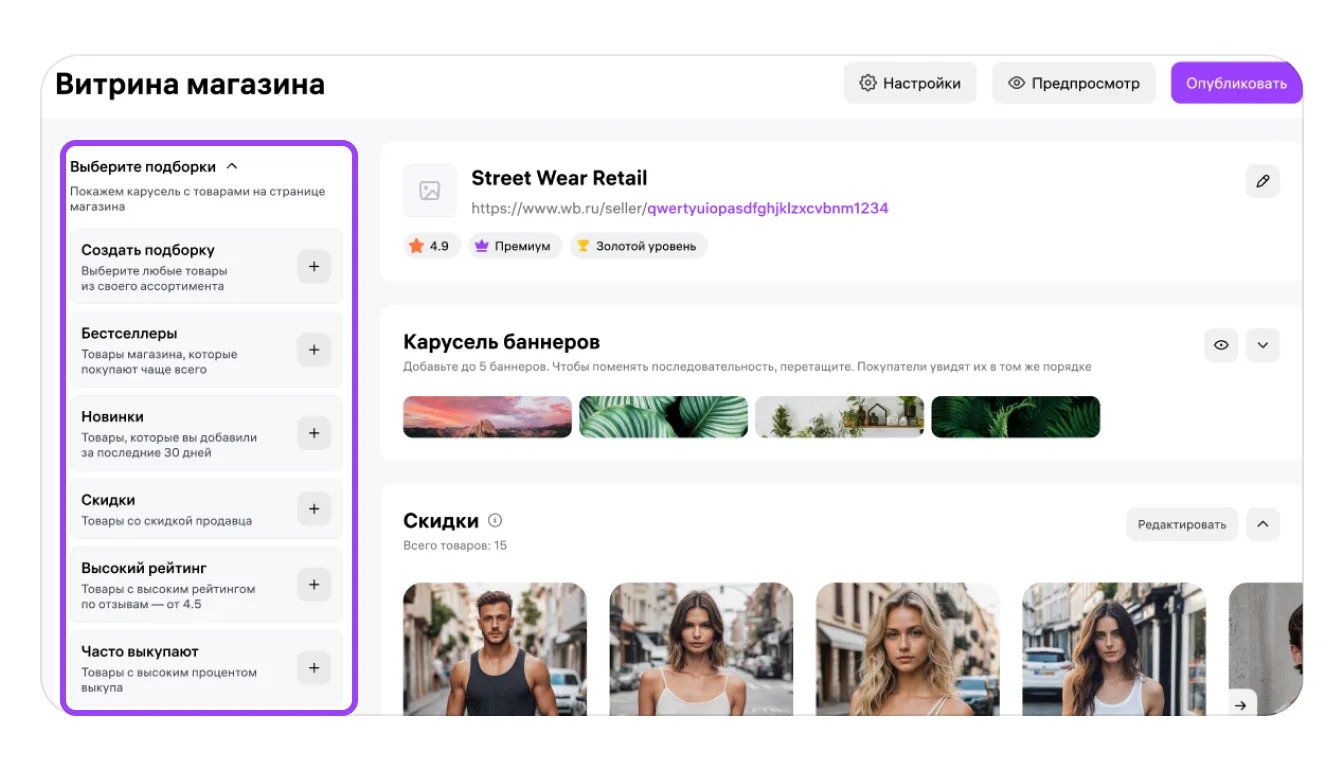Click the info icon next to Скидки heading
The height and width of the screenshot is (770, 1344).
coord(495,521)
